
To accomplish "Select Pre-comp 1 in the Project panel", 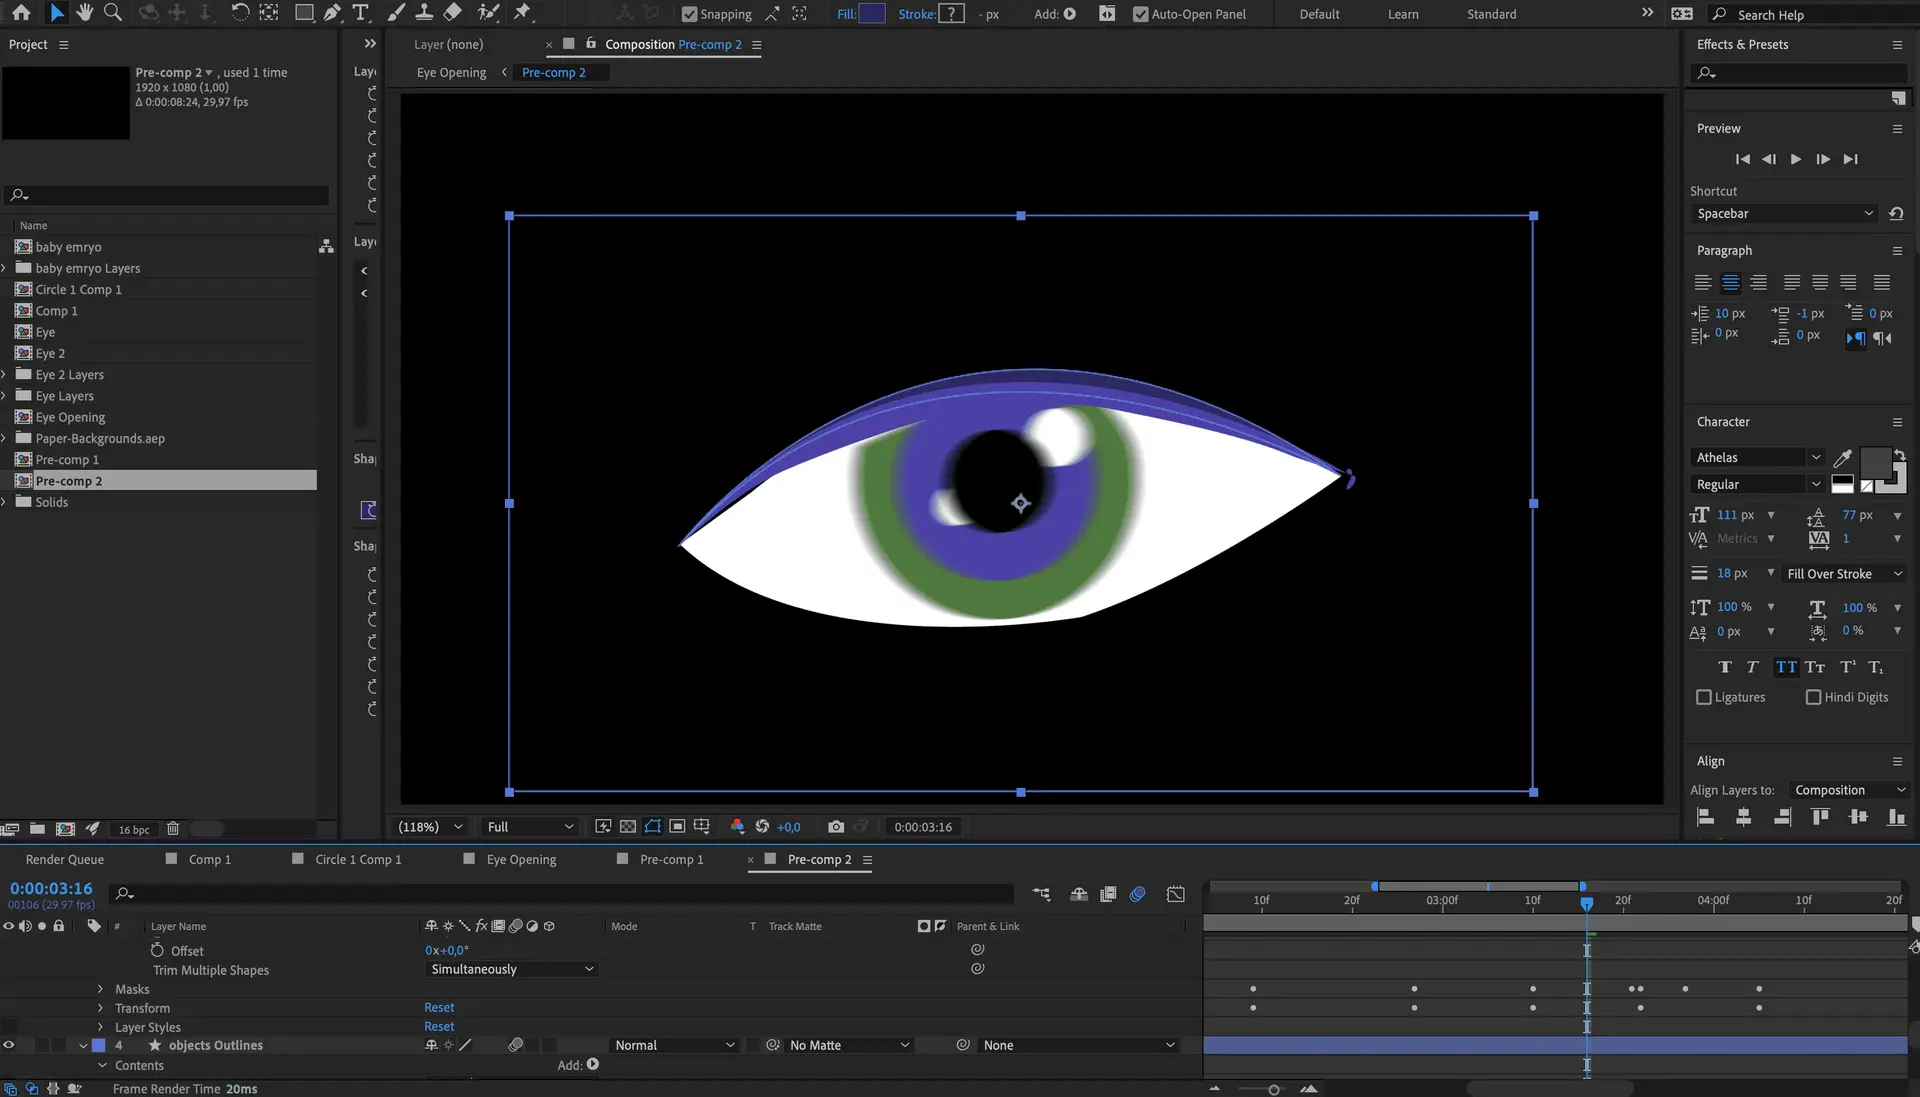I will [x=67, y=460].
